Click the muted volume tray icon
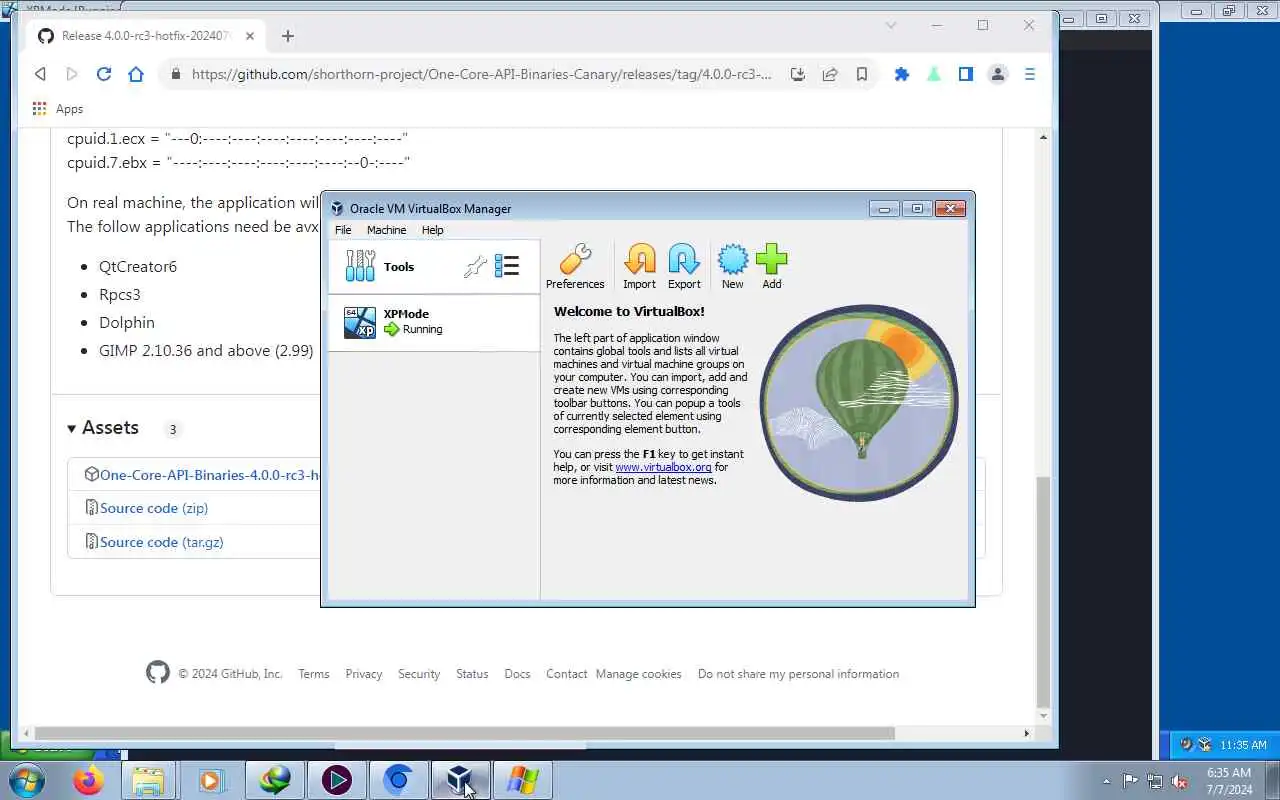 (1180, 781)
